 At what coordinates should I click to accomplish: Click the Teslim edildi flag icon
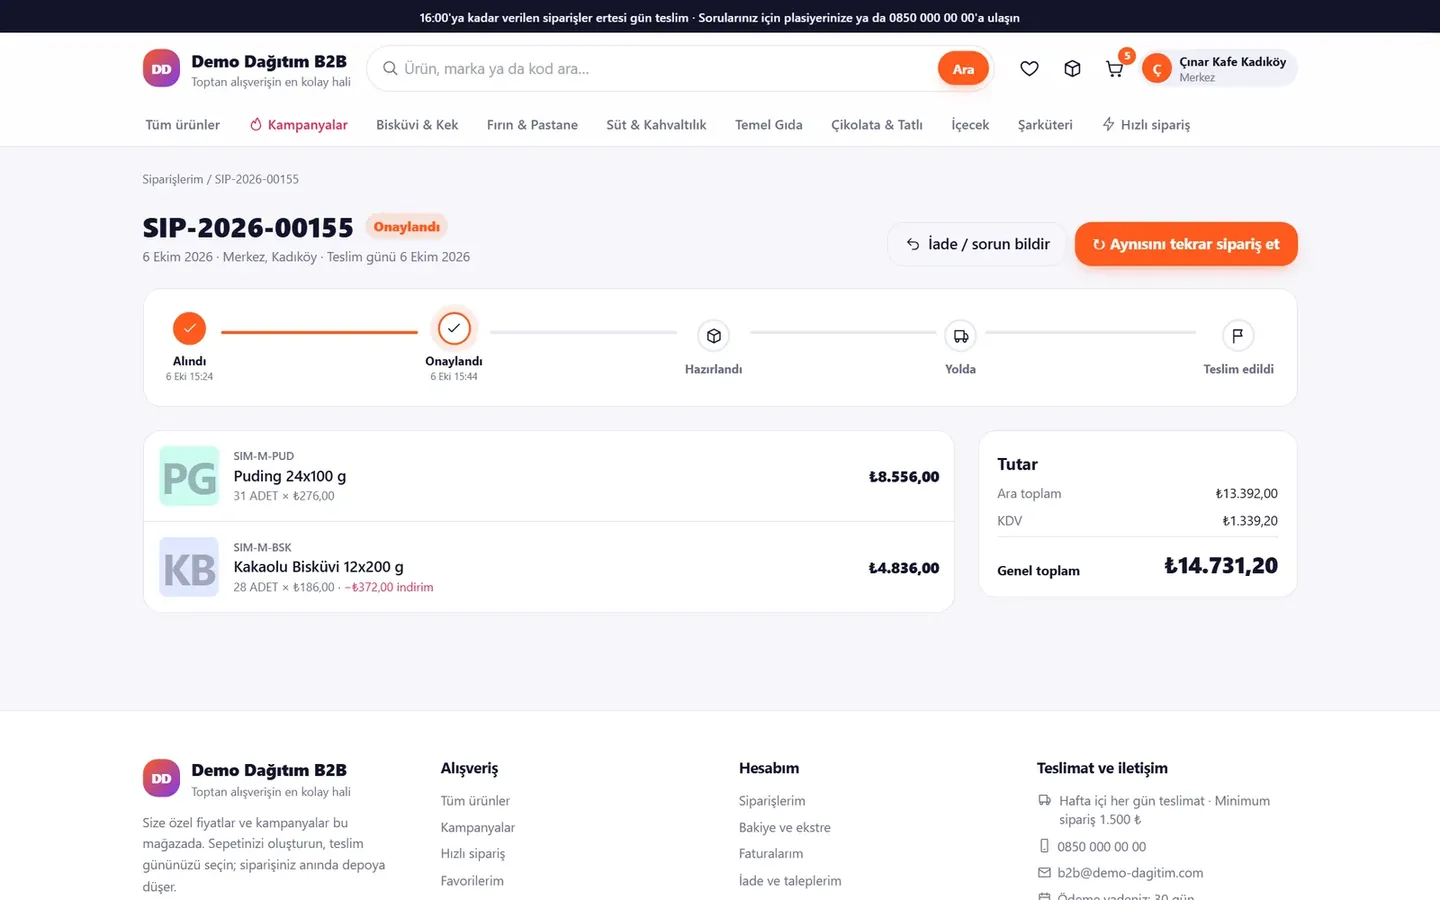pos(1238,336)
